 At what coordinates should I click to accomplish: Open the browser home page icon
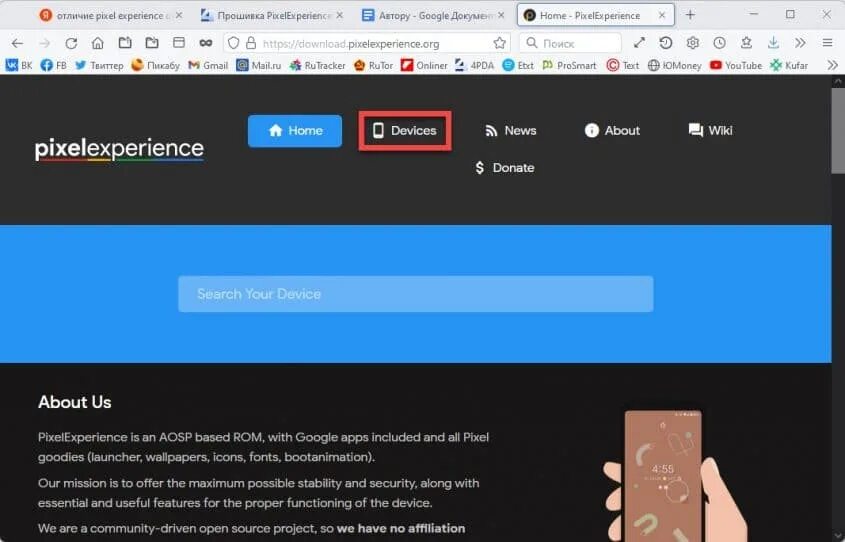(98, 43)
